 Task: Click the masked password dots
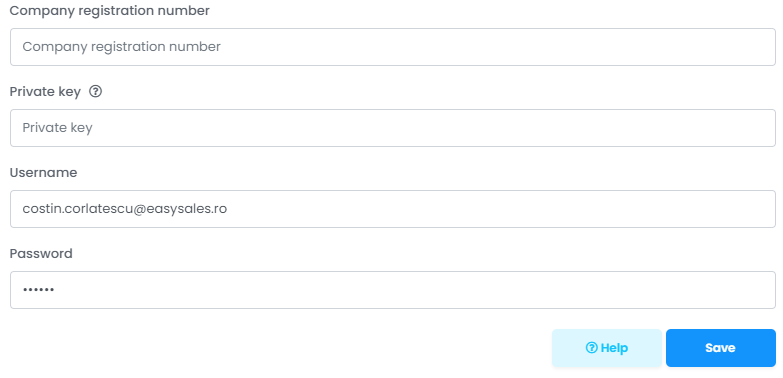point(38,290)
